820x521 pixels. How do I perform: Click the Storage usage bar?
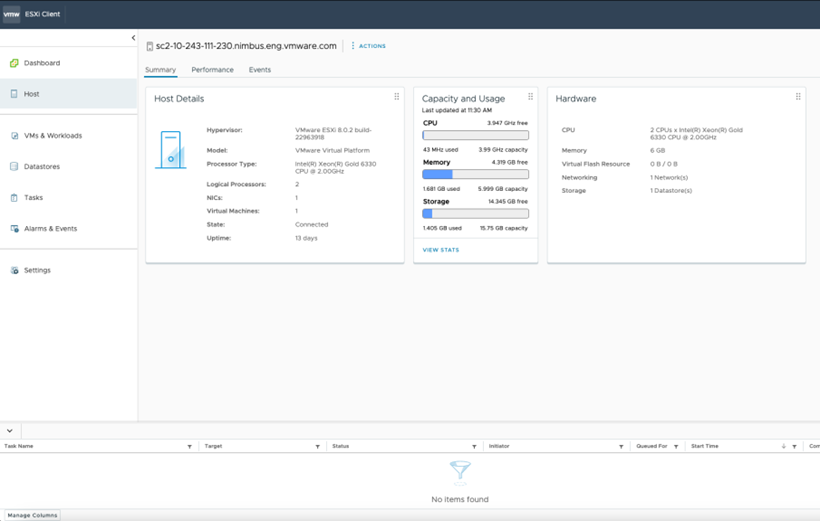click(475, 213)
